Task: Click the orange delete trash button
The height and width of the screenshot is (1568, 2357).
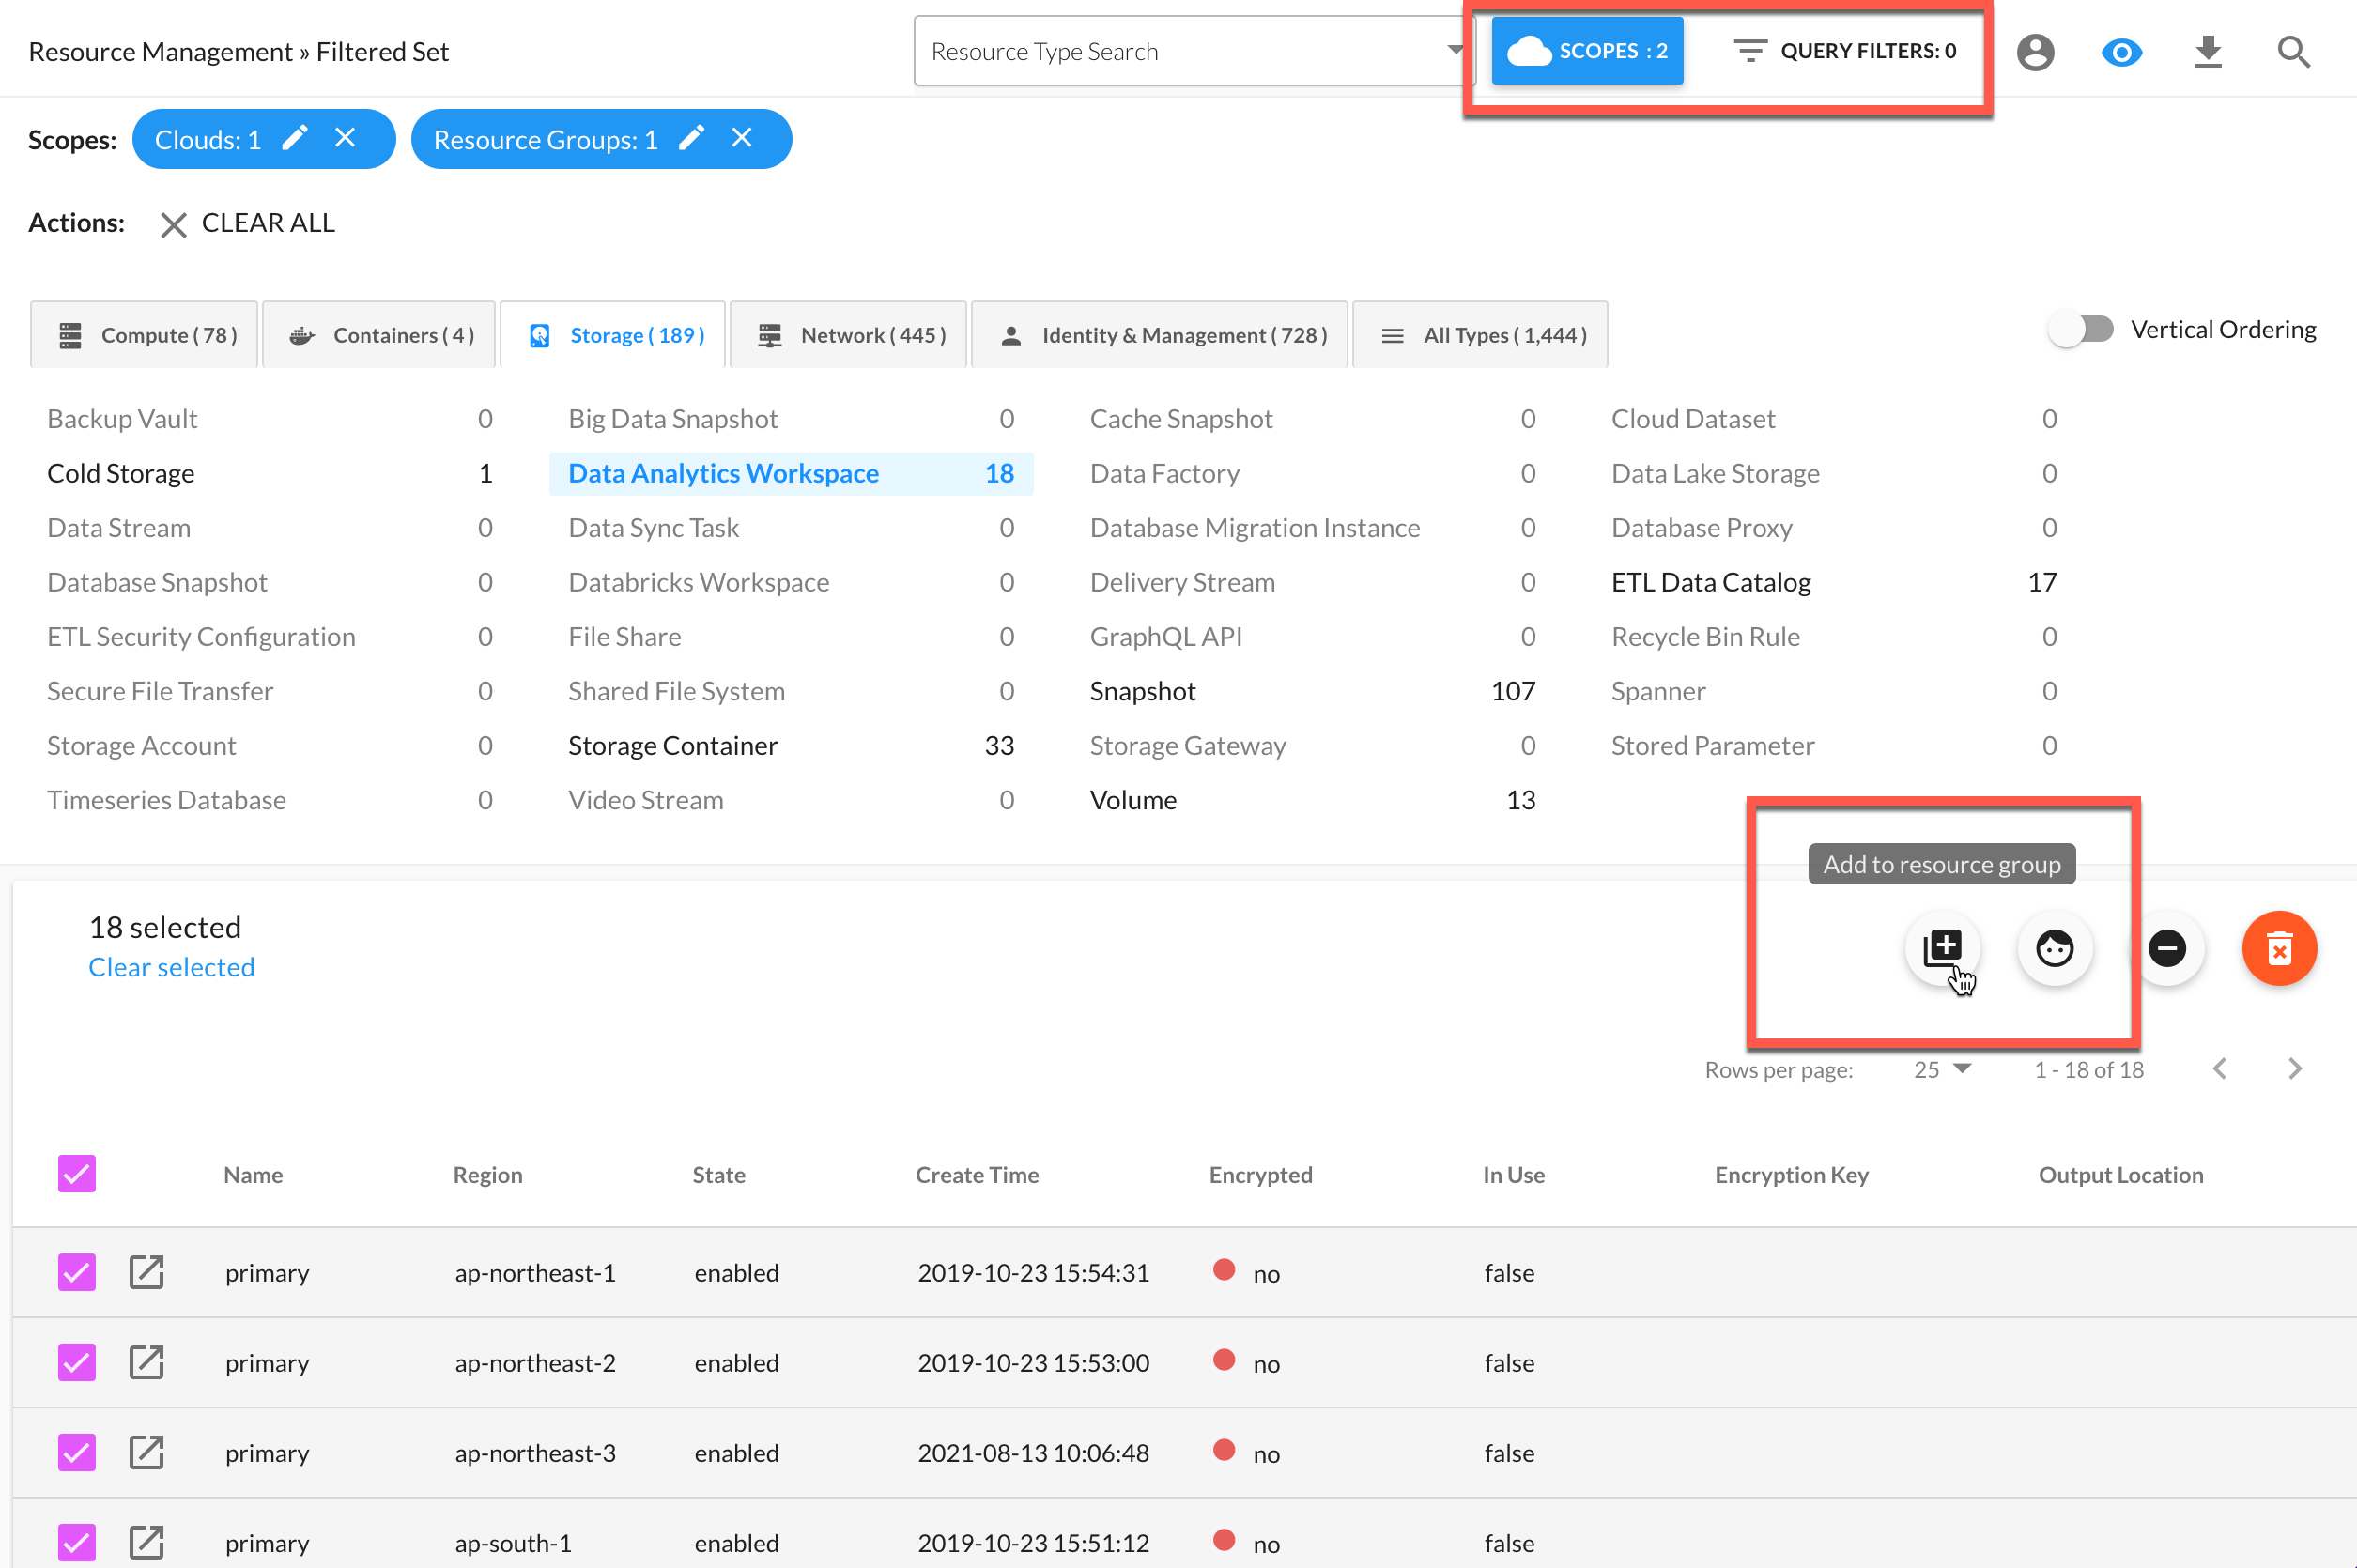Action: 2278,948
